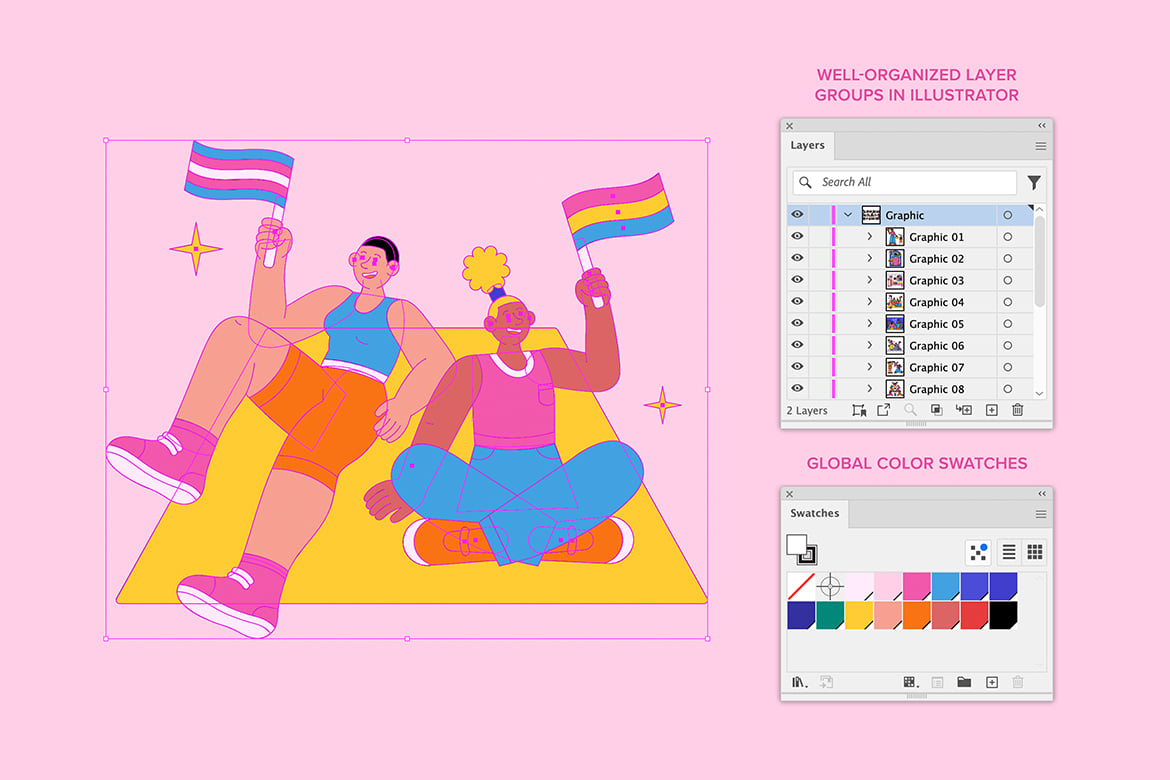Click Create New Sublayer icon
Viewport: 1170px width, 780px height.
coord(964,410)
